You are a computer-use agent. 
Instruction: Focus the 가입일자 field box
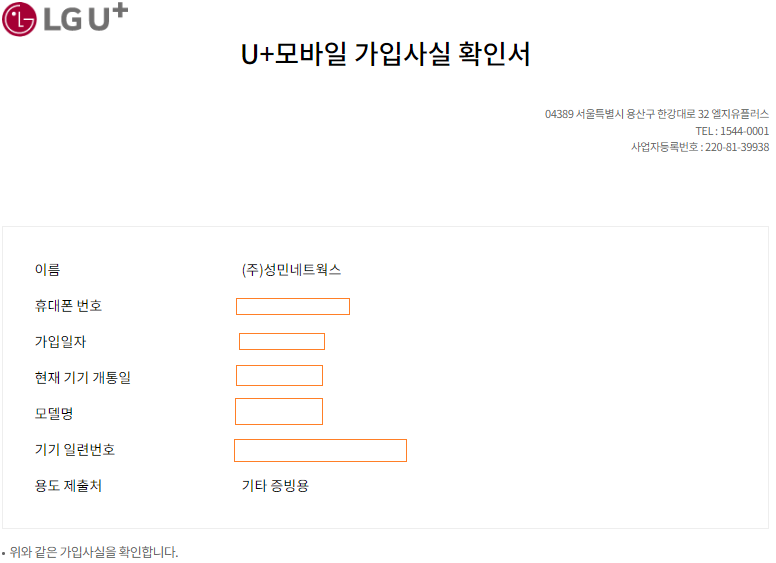[282, 342]
